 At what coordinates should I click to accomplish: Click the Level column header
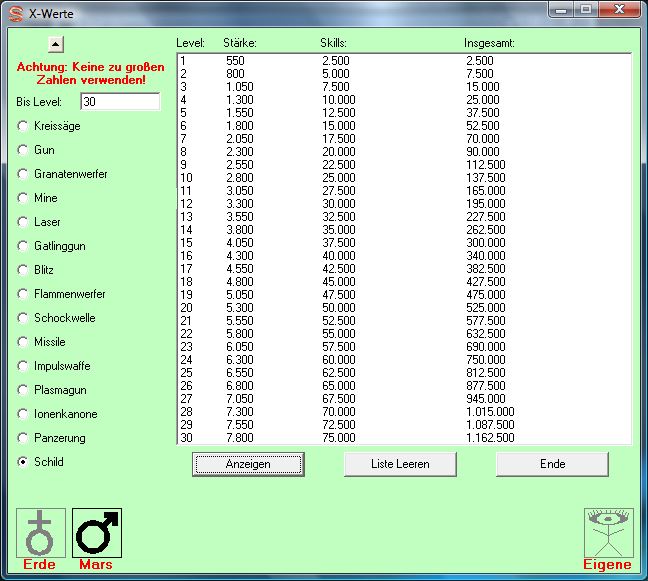click(190, 43)
